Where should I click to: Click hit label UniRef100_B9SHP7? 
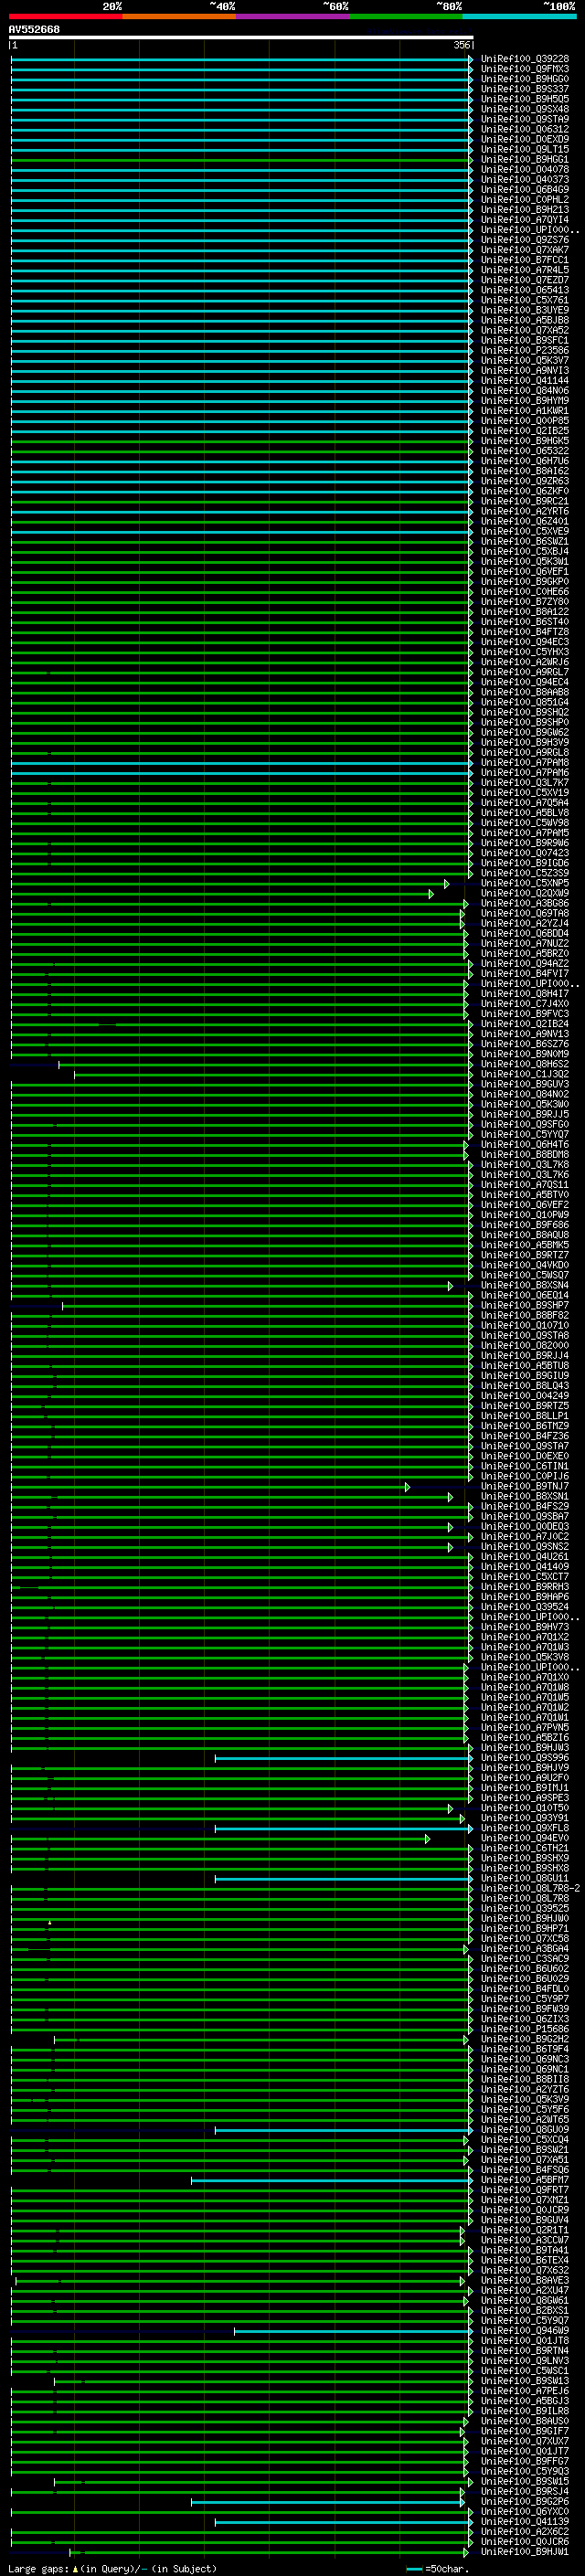pyautogui.click(x=524, y=1306)
